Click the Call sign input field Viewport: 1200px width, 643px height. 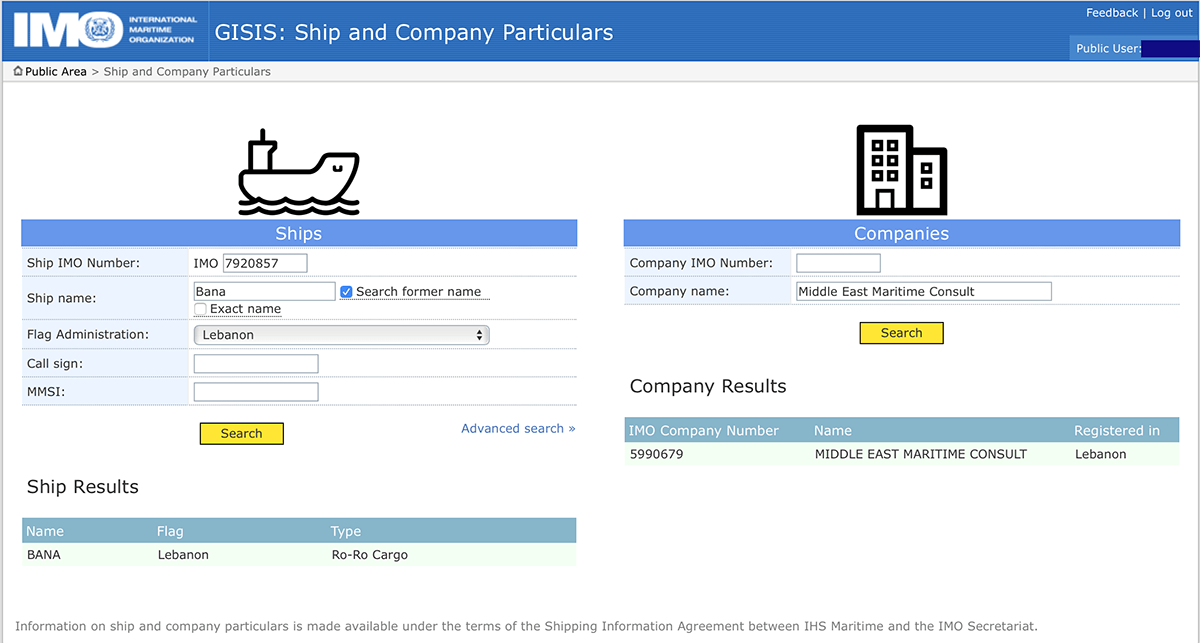coord(256,364)
